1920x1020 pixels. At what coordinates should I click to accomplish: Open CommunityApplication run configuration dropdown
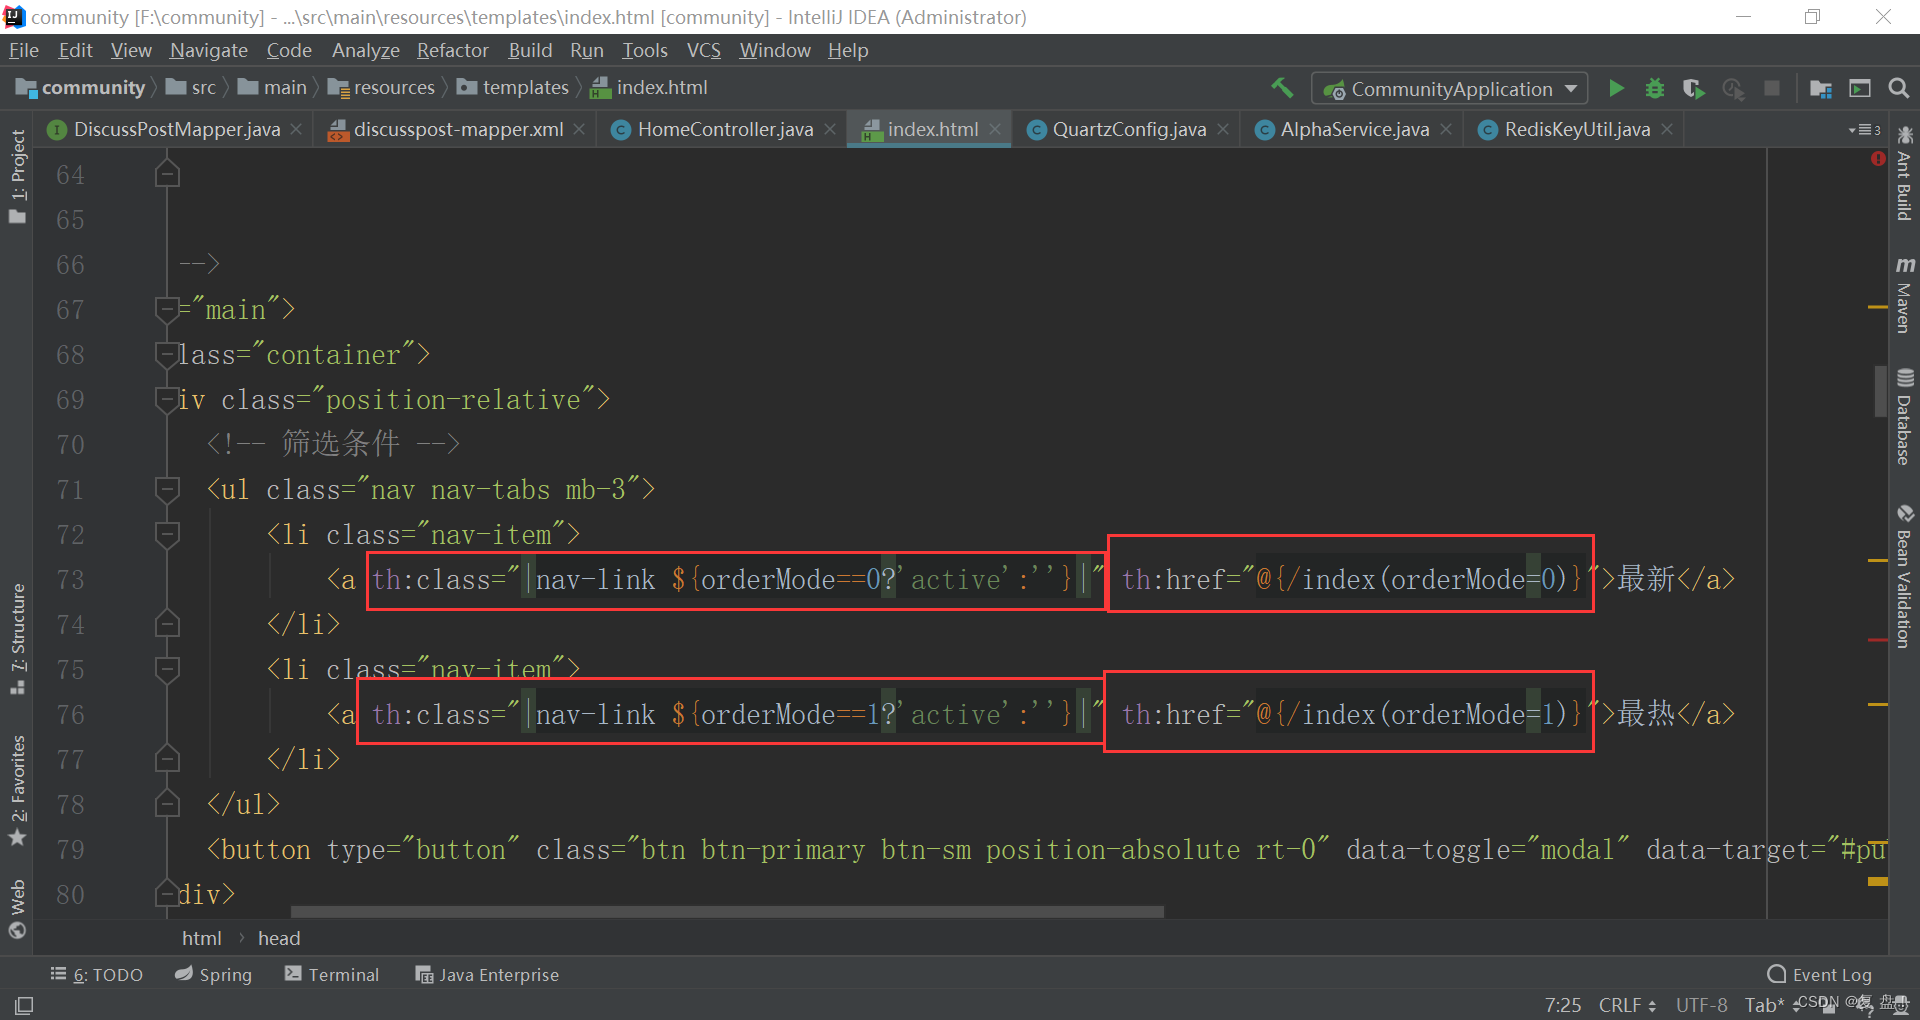(x=1449, y=89)
